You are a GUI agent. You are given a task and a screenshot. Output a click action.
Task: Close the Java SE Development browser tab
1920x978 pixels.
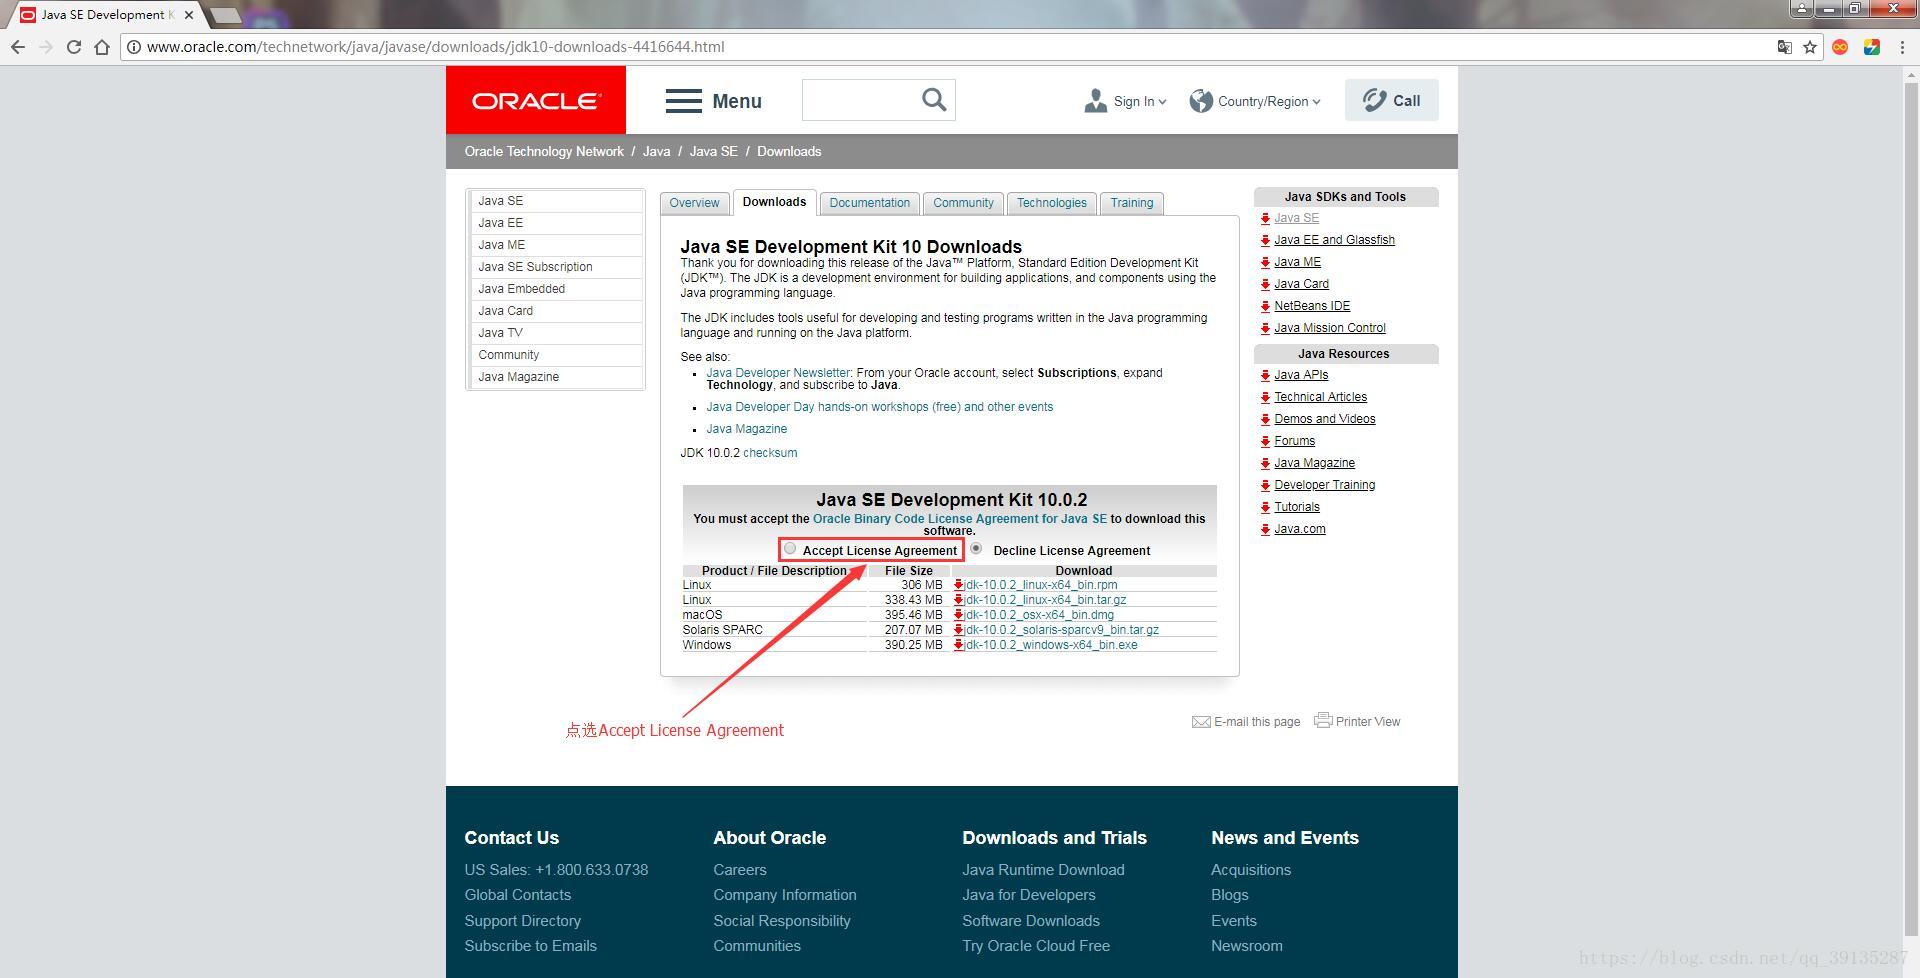point(189,15)
